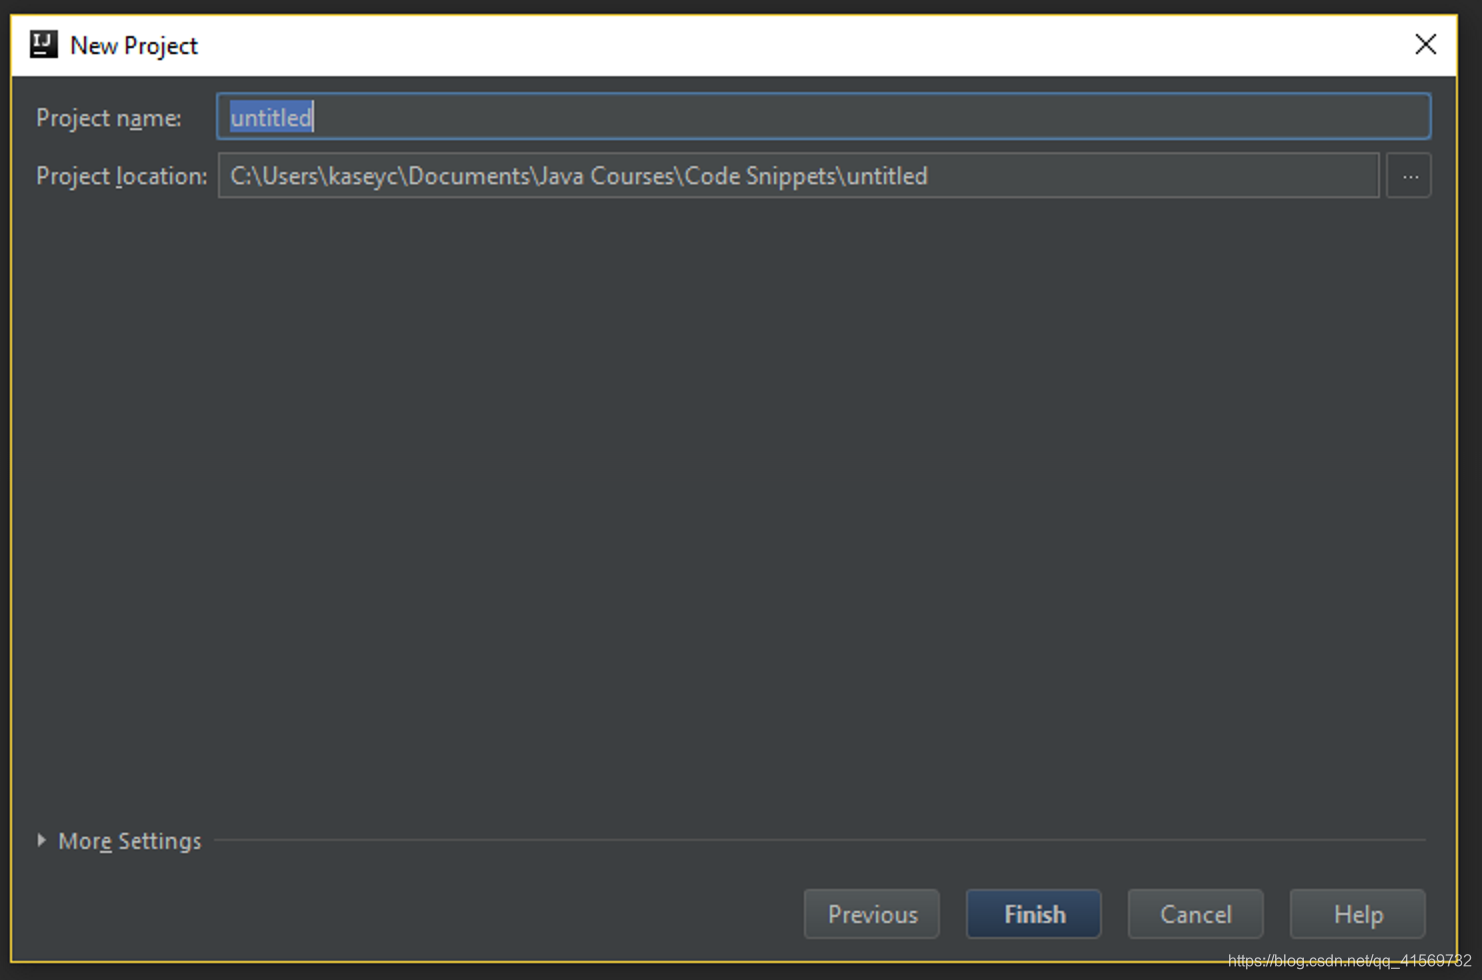
Task: Cancel the New Project dialog
Action: coord(1196,914)
